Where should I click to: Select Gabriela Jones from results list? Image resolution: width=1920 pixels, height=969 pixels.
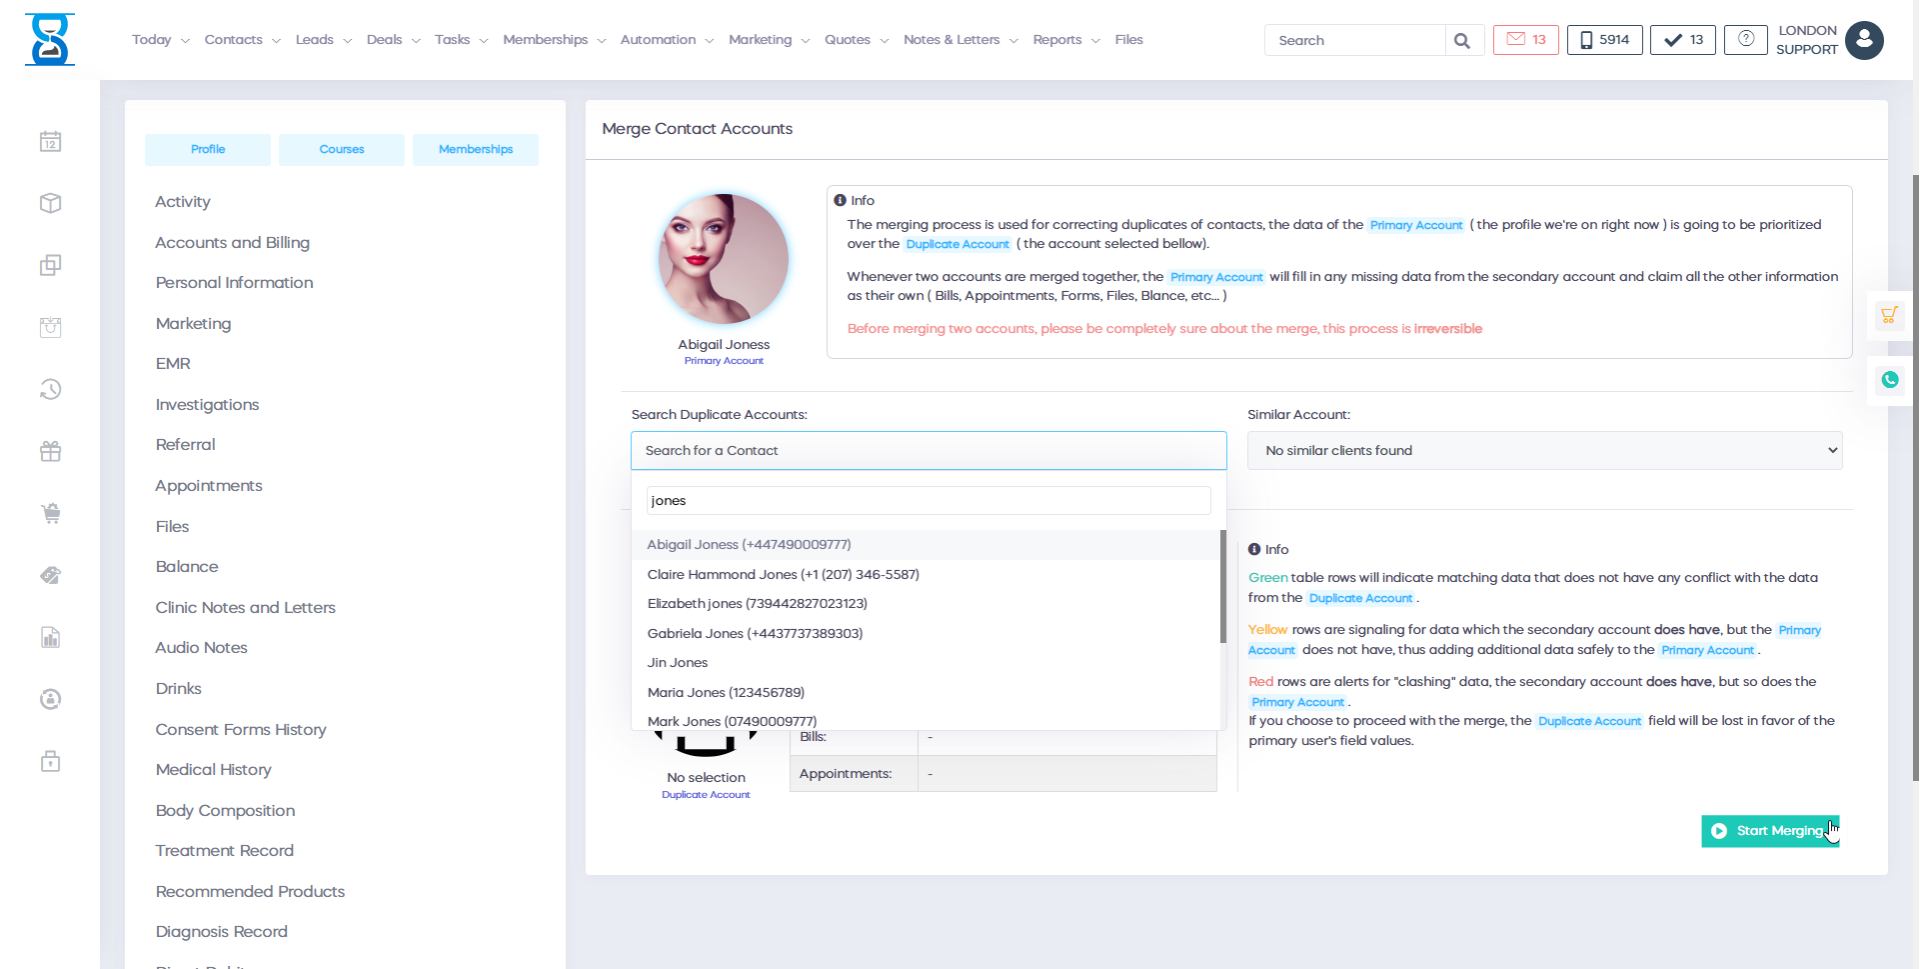(754, 633)
